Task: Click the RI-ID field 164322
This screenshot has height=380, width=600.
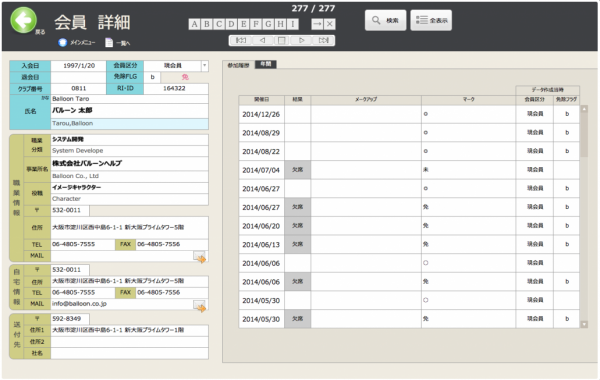Action: tap(176, 88)
